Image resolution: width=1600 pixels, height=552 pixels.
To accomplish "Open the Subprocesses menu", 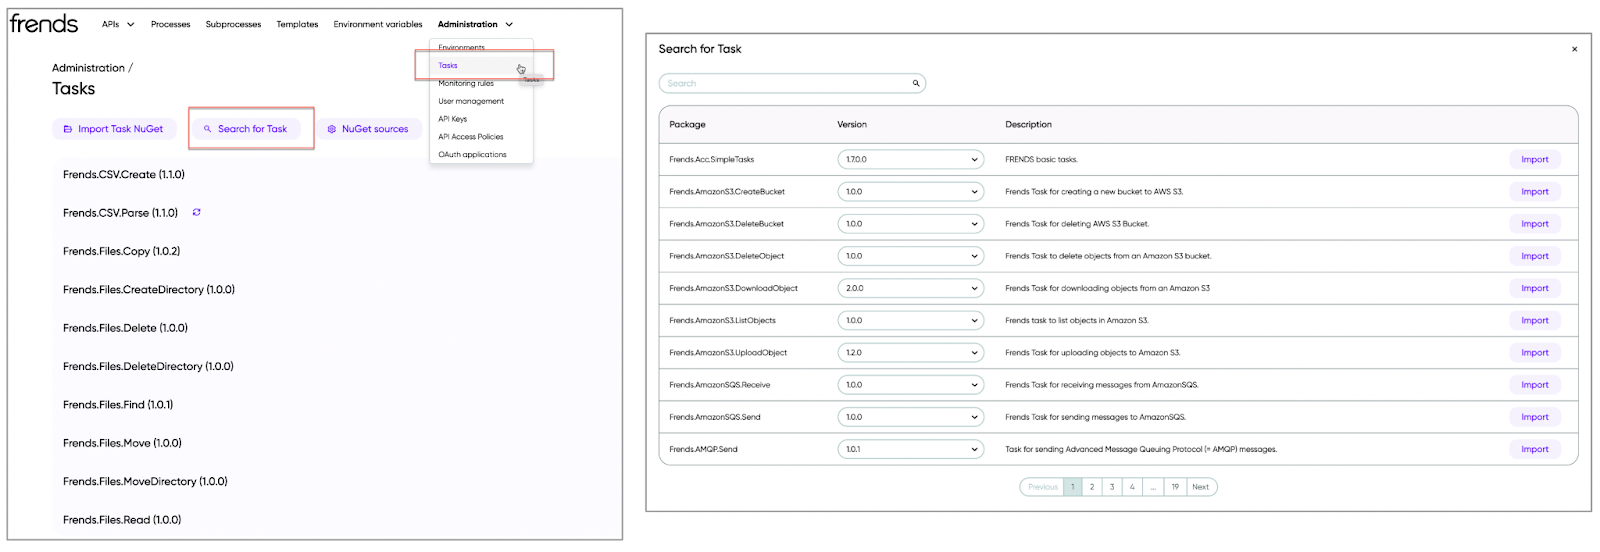I will point(233,24).
